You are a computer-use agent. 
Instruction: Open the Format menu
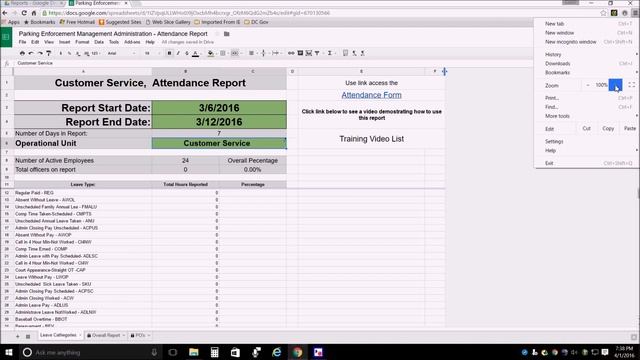pyautogui.click(x=82, y=42)
